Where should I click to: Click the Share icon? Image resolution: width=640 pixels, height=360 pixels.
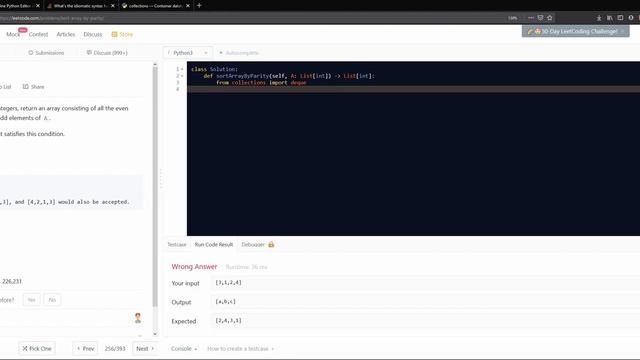(26, 87)
